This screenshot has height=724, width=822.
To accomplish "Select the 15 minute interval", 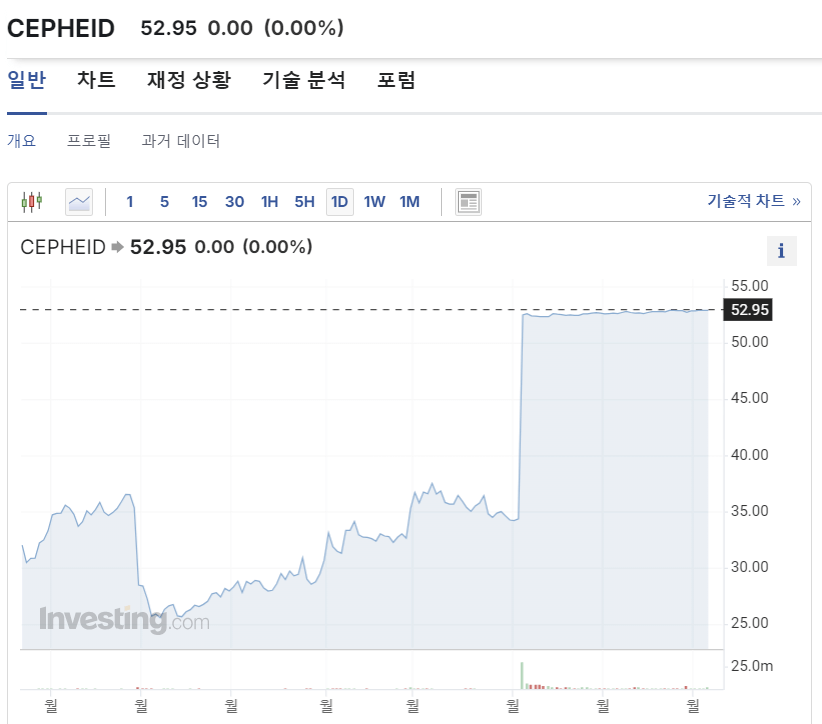I will pyautogui.click(x=199, y=201).
